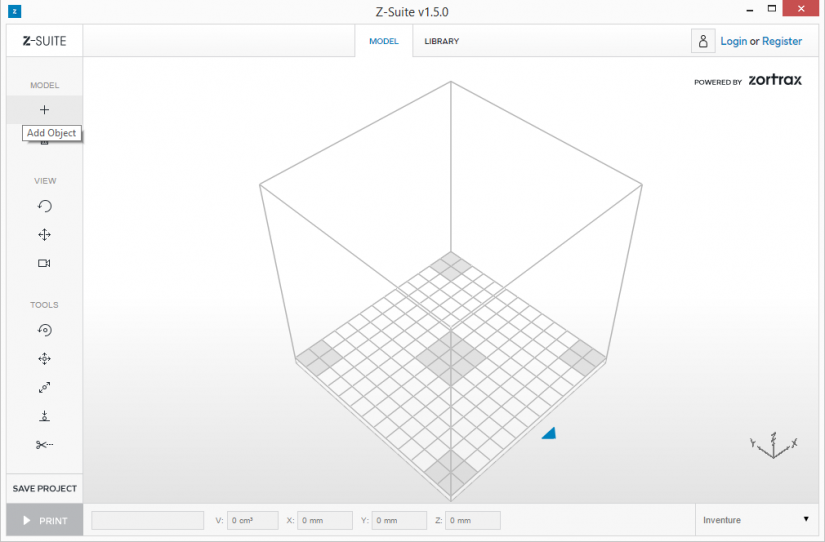Switch to the MODEL tab

[384, 41]
